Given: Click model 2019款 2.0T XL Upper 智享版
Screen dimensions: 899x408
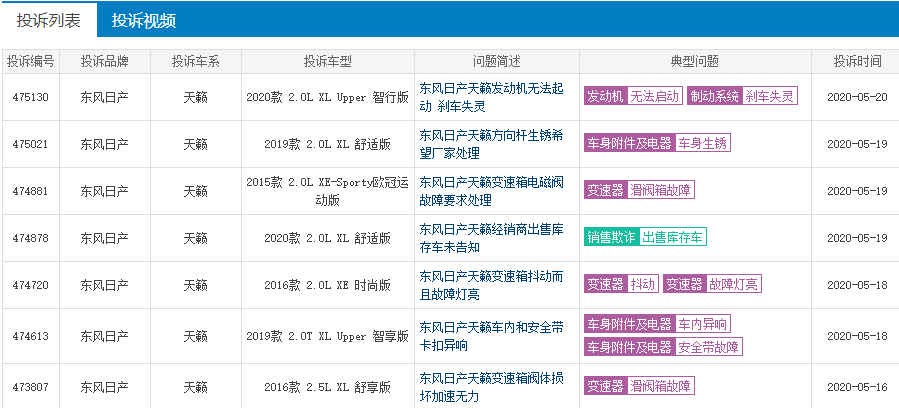Looking at the screenshot, I should (x=327, y=336).
